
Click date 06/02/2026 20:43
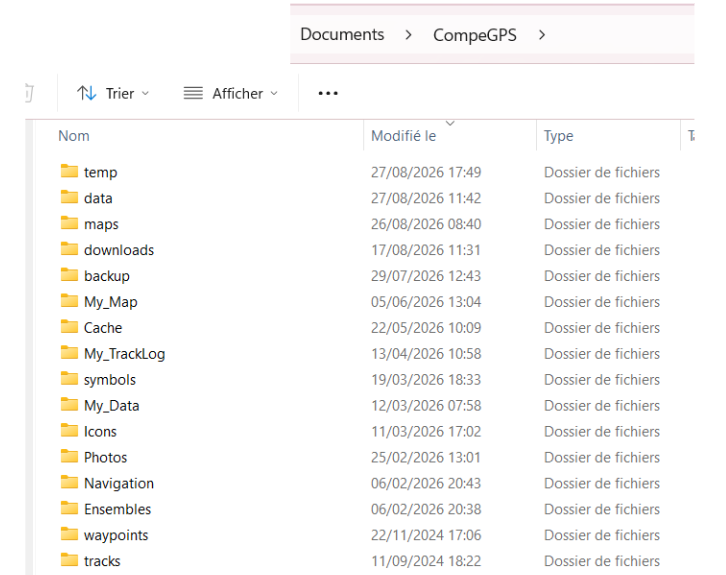pyautogui.click(x=426, y=483)
